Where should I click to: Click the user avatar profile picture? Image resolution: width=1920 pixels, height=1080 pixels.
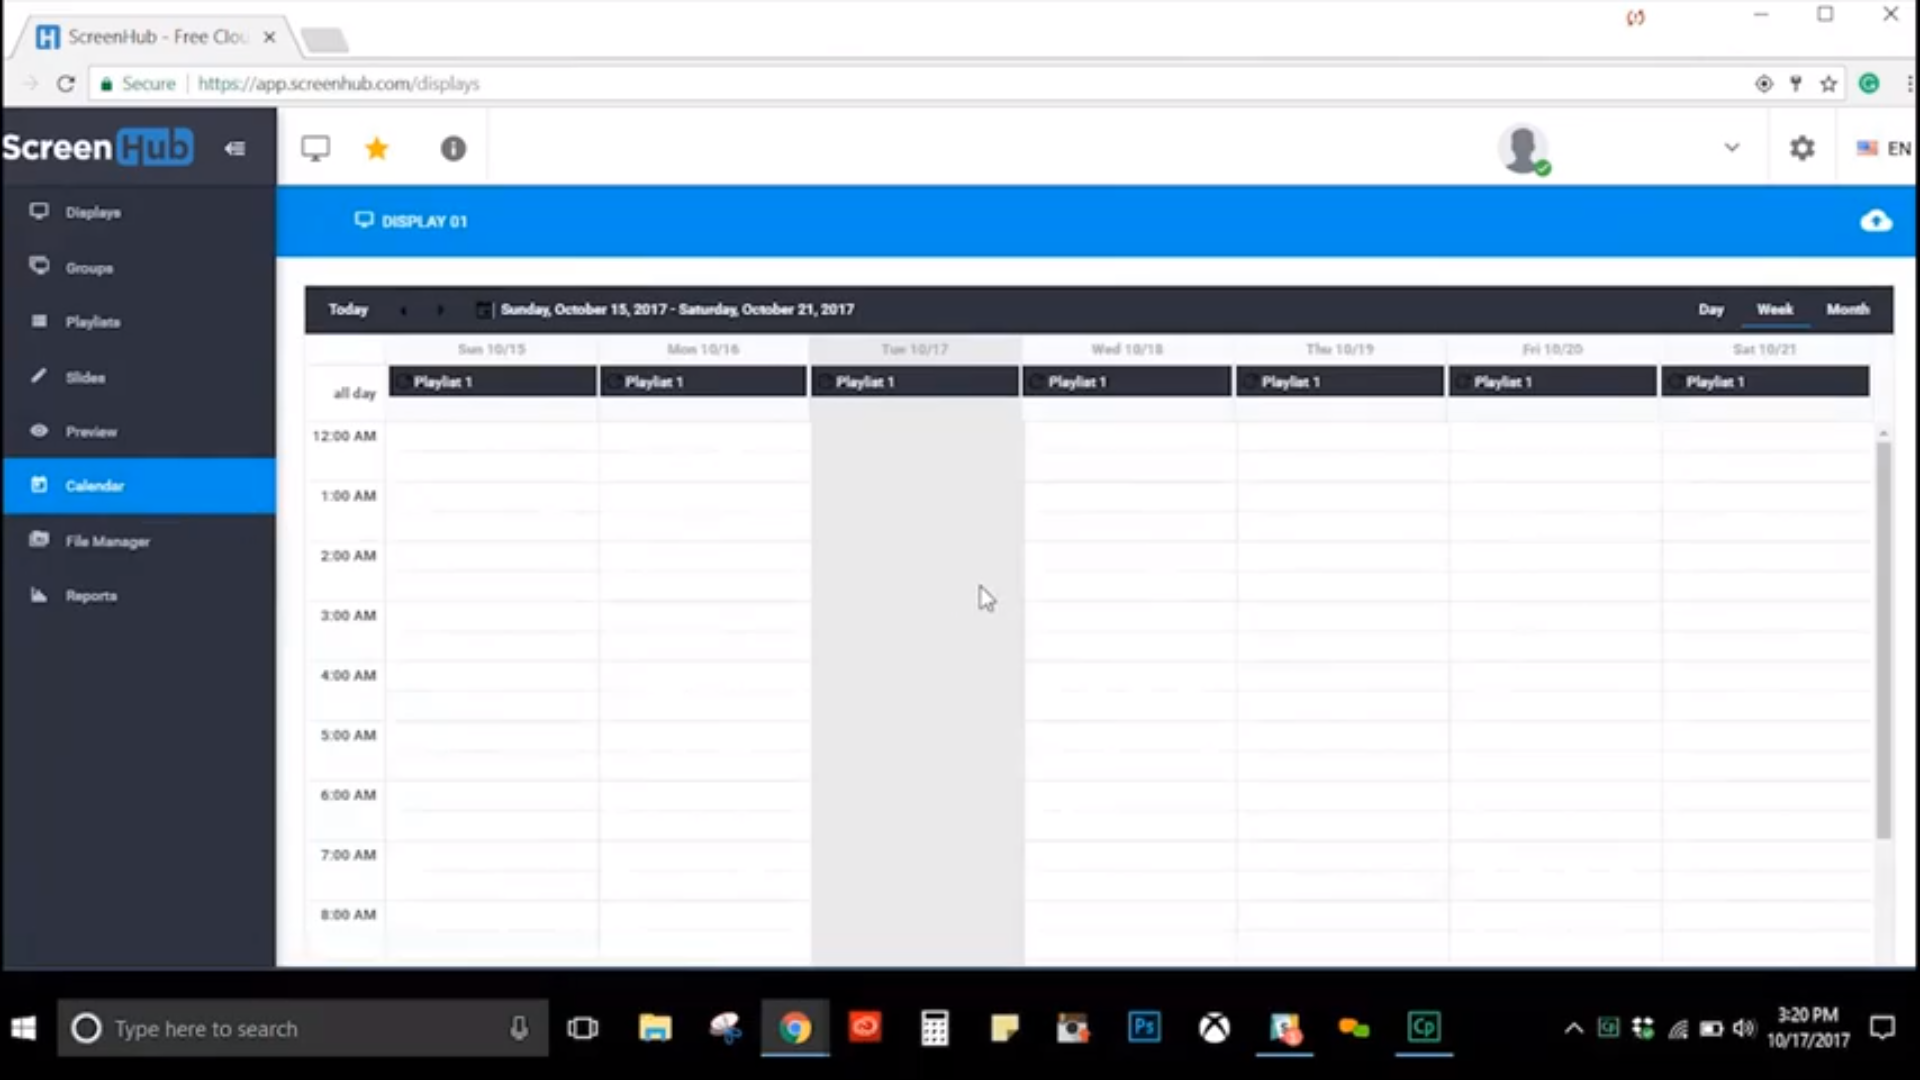pyautogui.click(x=1523, y=149)
